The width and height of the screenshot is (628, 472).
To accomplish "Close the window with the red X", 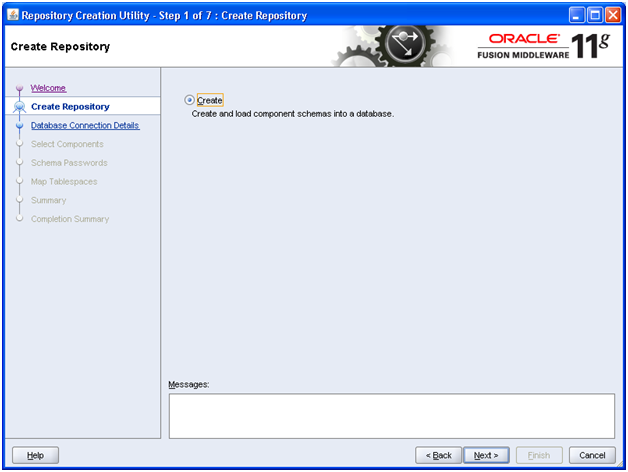I will pos(613,16).
